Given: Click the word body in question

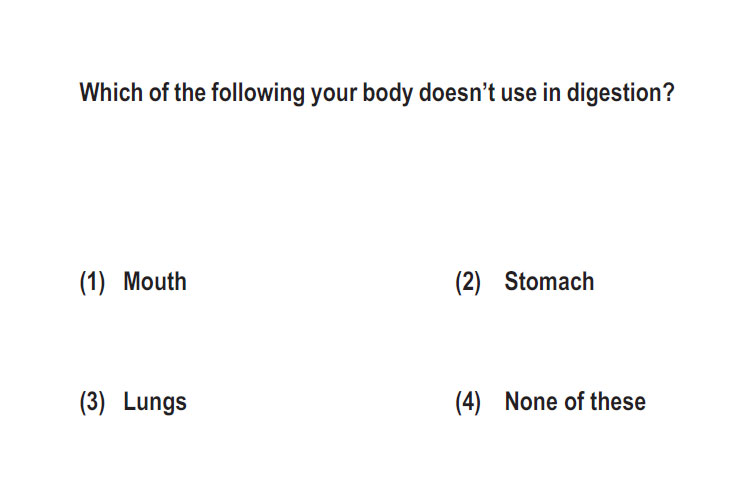Looking at the screenshot, I should tap(387, 93).
